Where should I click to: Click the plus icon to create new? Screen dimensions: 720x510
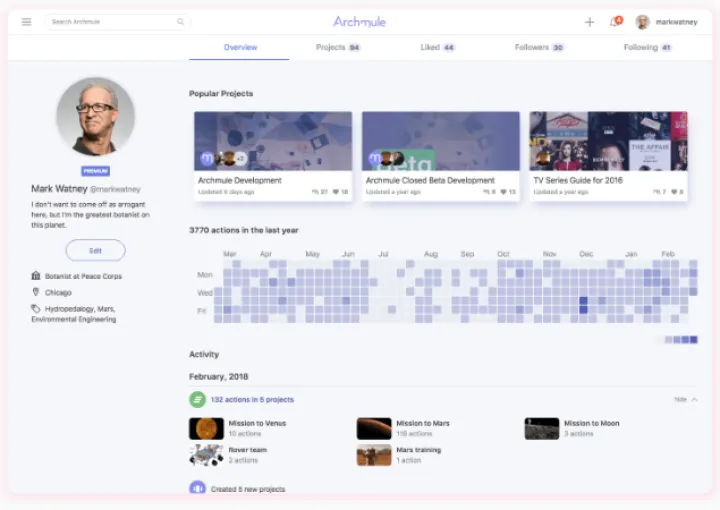click(589, 22)
